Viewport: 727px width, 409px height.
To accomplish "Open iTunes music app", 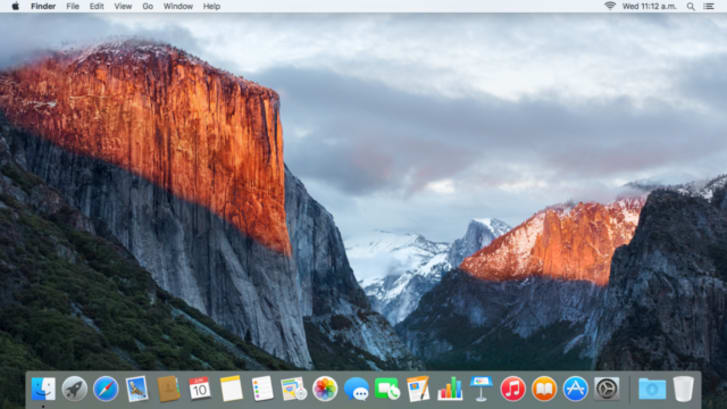I will [513, 389].
